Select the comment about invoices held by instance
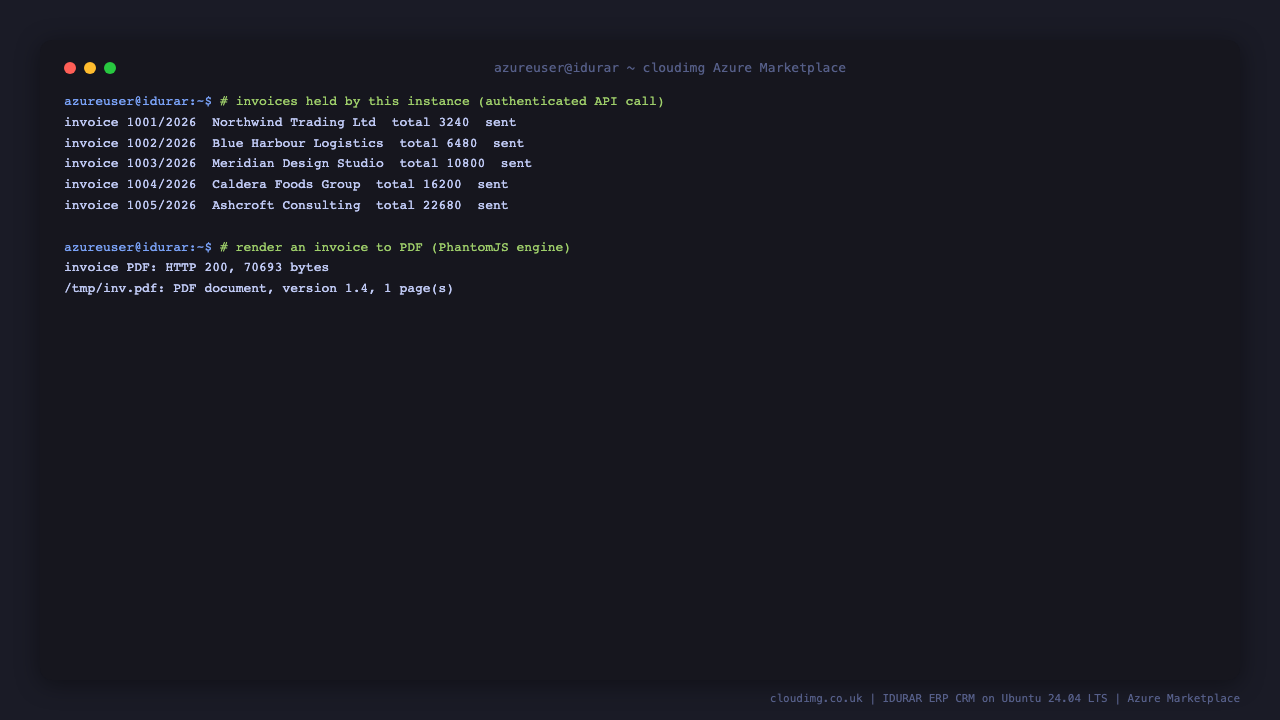The width and height of the screenshot is (1280, 720). 442,101
